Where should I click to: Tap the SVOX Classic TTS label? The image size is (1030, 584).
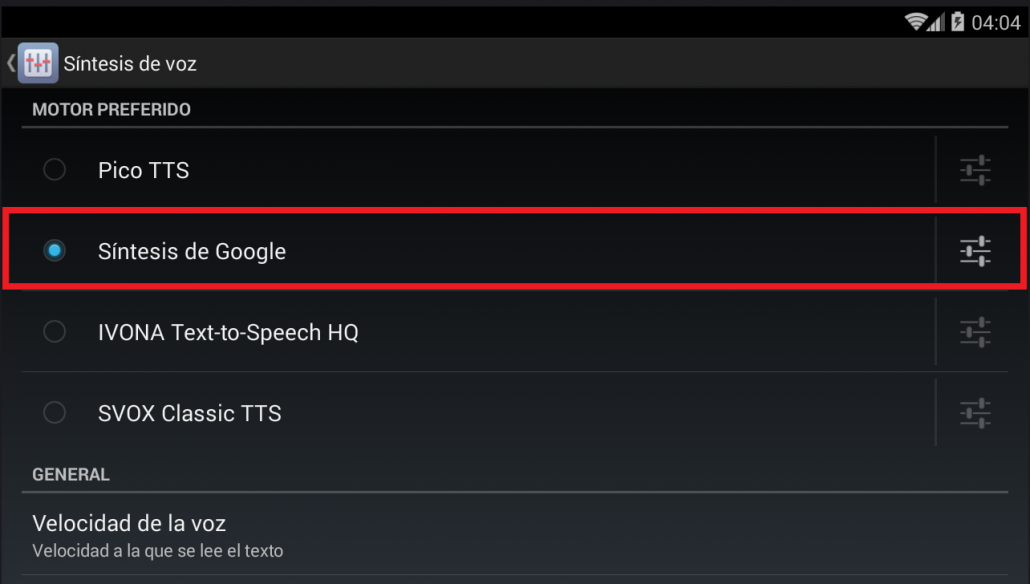tap(190, 413)
